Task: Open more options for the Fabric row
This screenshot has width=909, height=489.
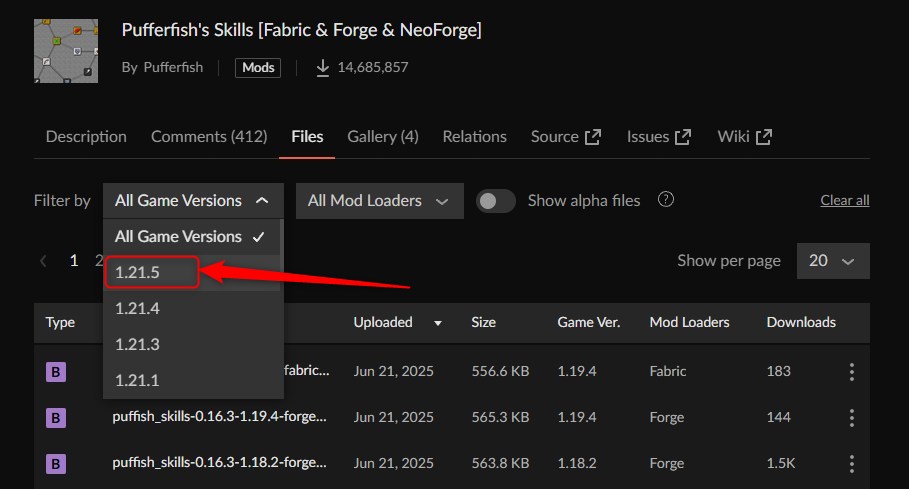Action: [852, 371]
